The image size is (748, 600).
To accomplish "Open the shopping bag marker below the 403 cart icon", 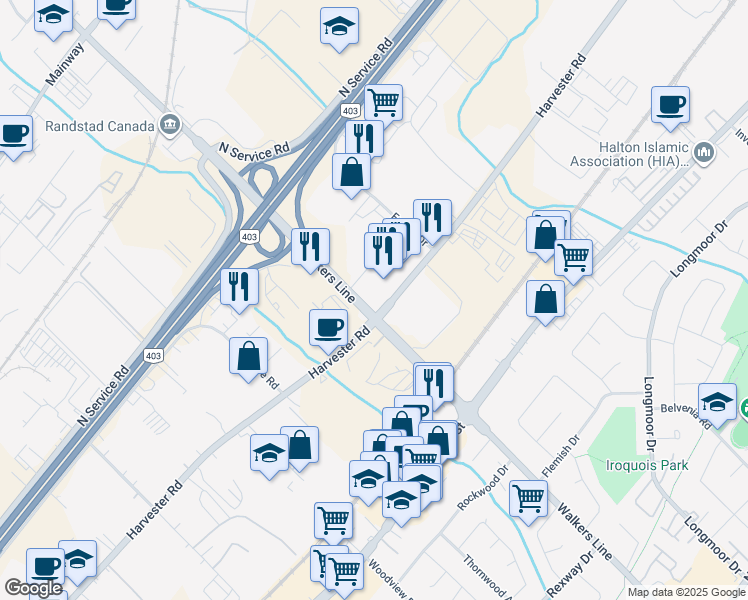I will (352, 175).
